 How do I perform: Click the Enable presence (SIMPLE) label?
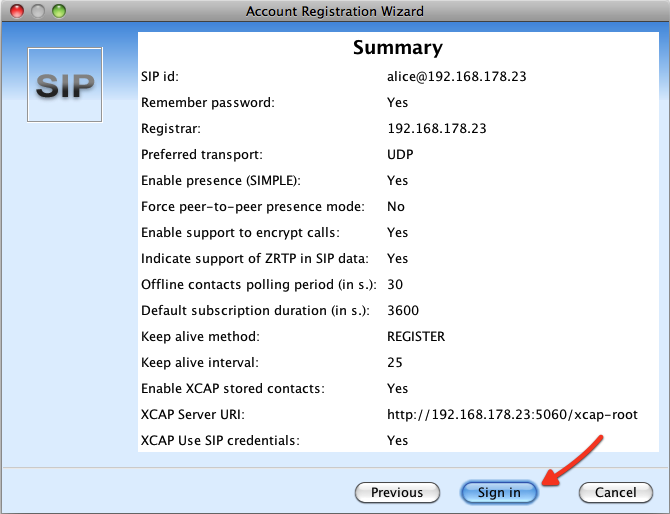coord(221,180)
